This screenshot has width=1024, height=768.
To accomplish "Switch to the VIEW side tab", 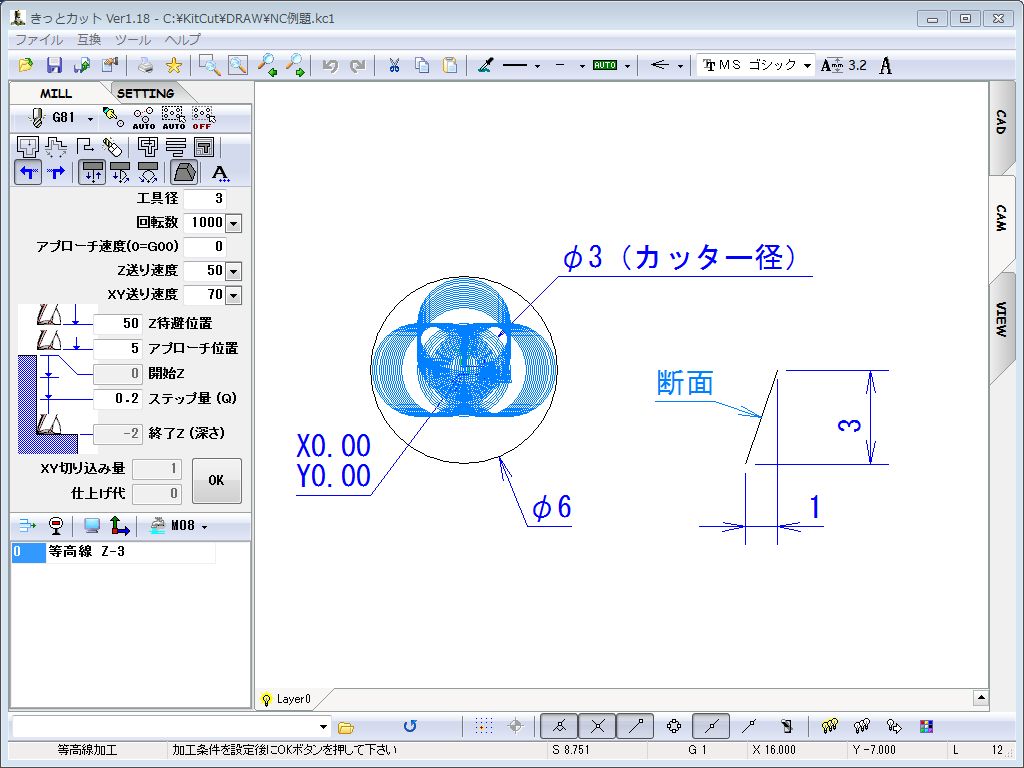I will point(1001,319).
